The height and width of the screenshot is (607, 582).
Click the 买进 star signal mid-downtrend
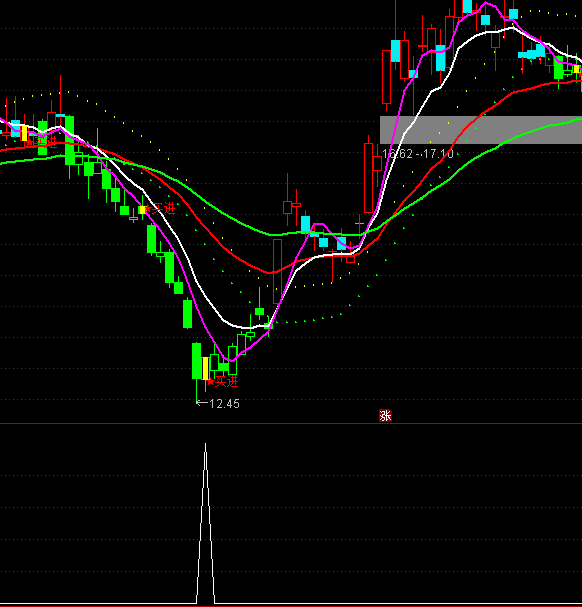click(x=160, y=209)
